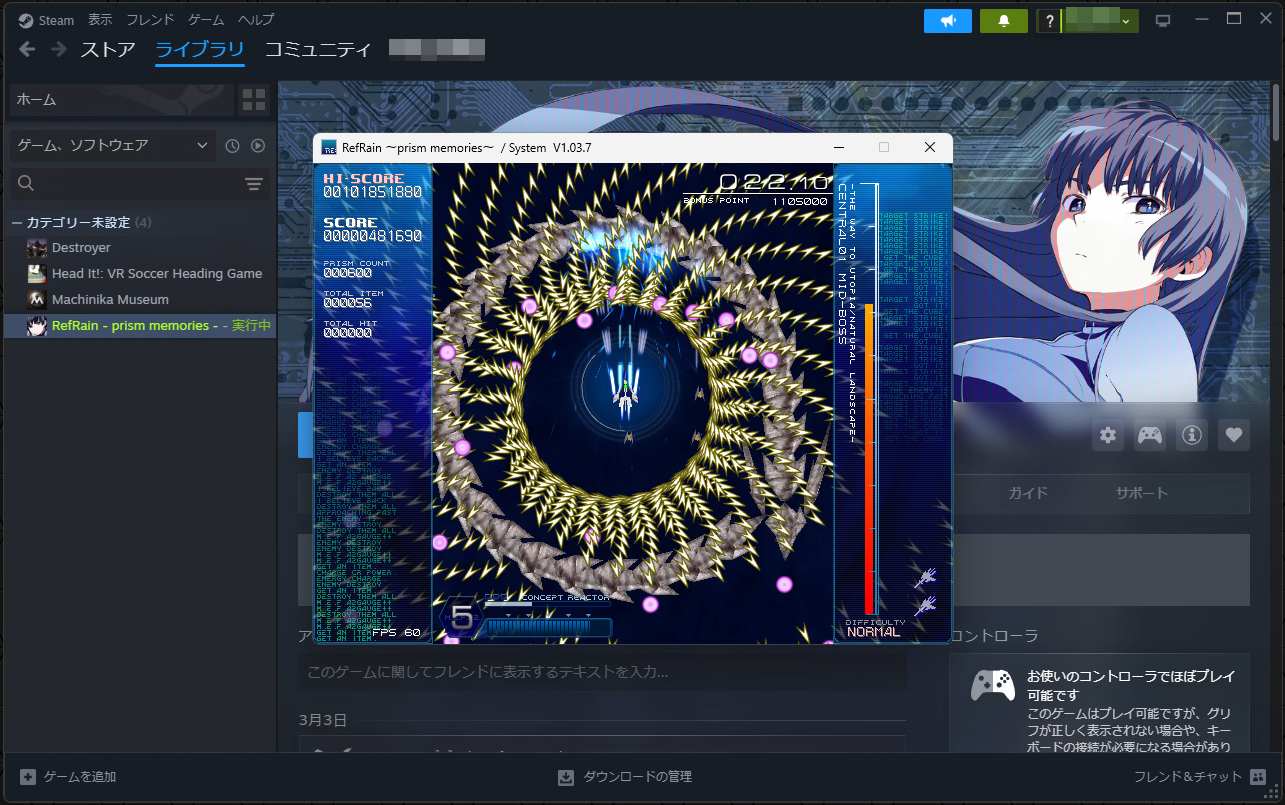The width and height of the screenshot is (1285, 805).
Task: View game info via the "i" icon
Action: click(1191, 434)
